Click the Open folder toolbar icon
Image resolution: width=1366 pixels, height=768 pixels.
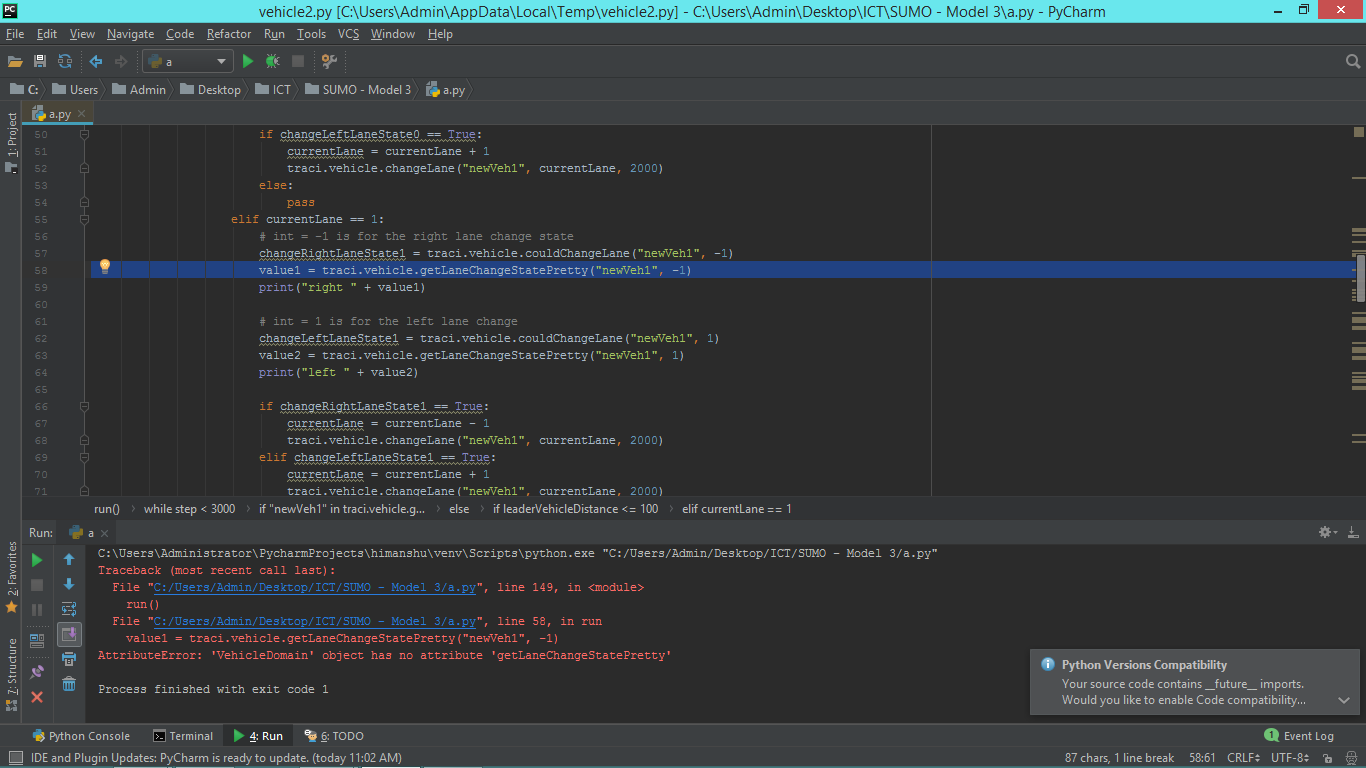click(15, 62)
